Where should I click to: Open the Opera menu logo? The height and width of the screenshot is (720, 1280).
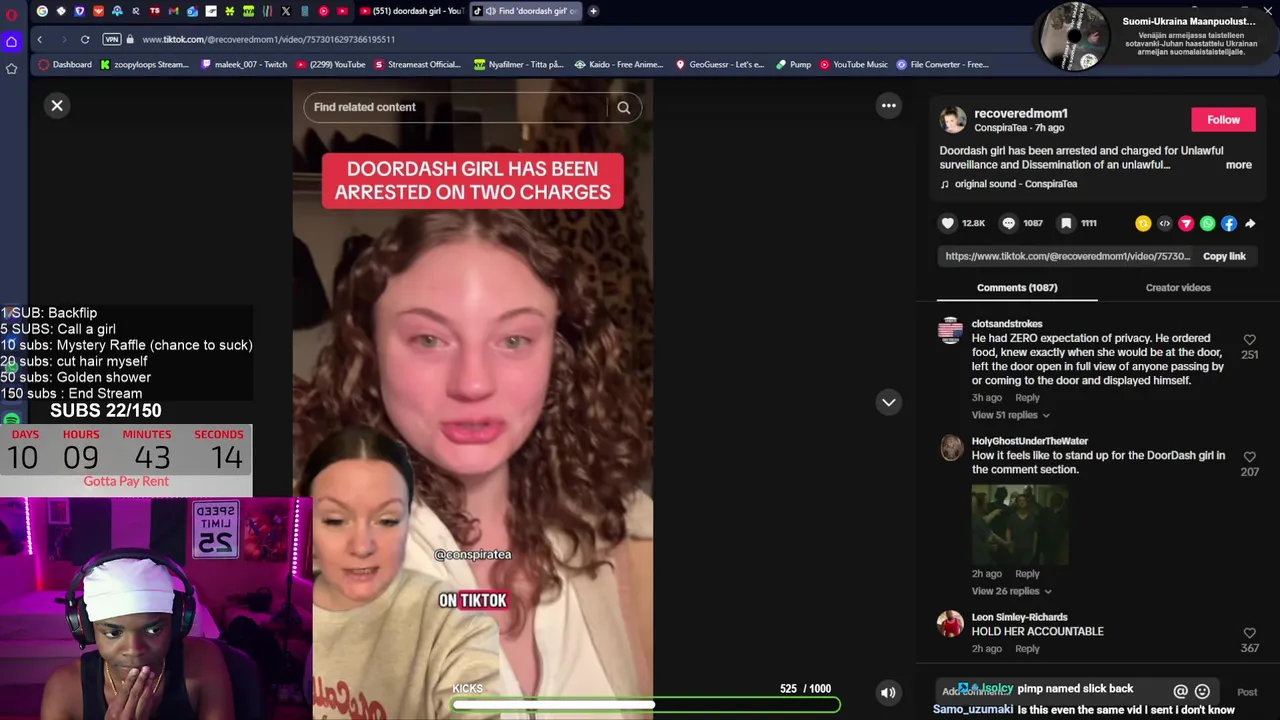(x=12, y=14)
